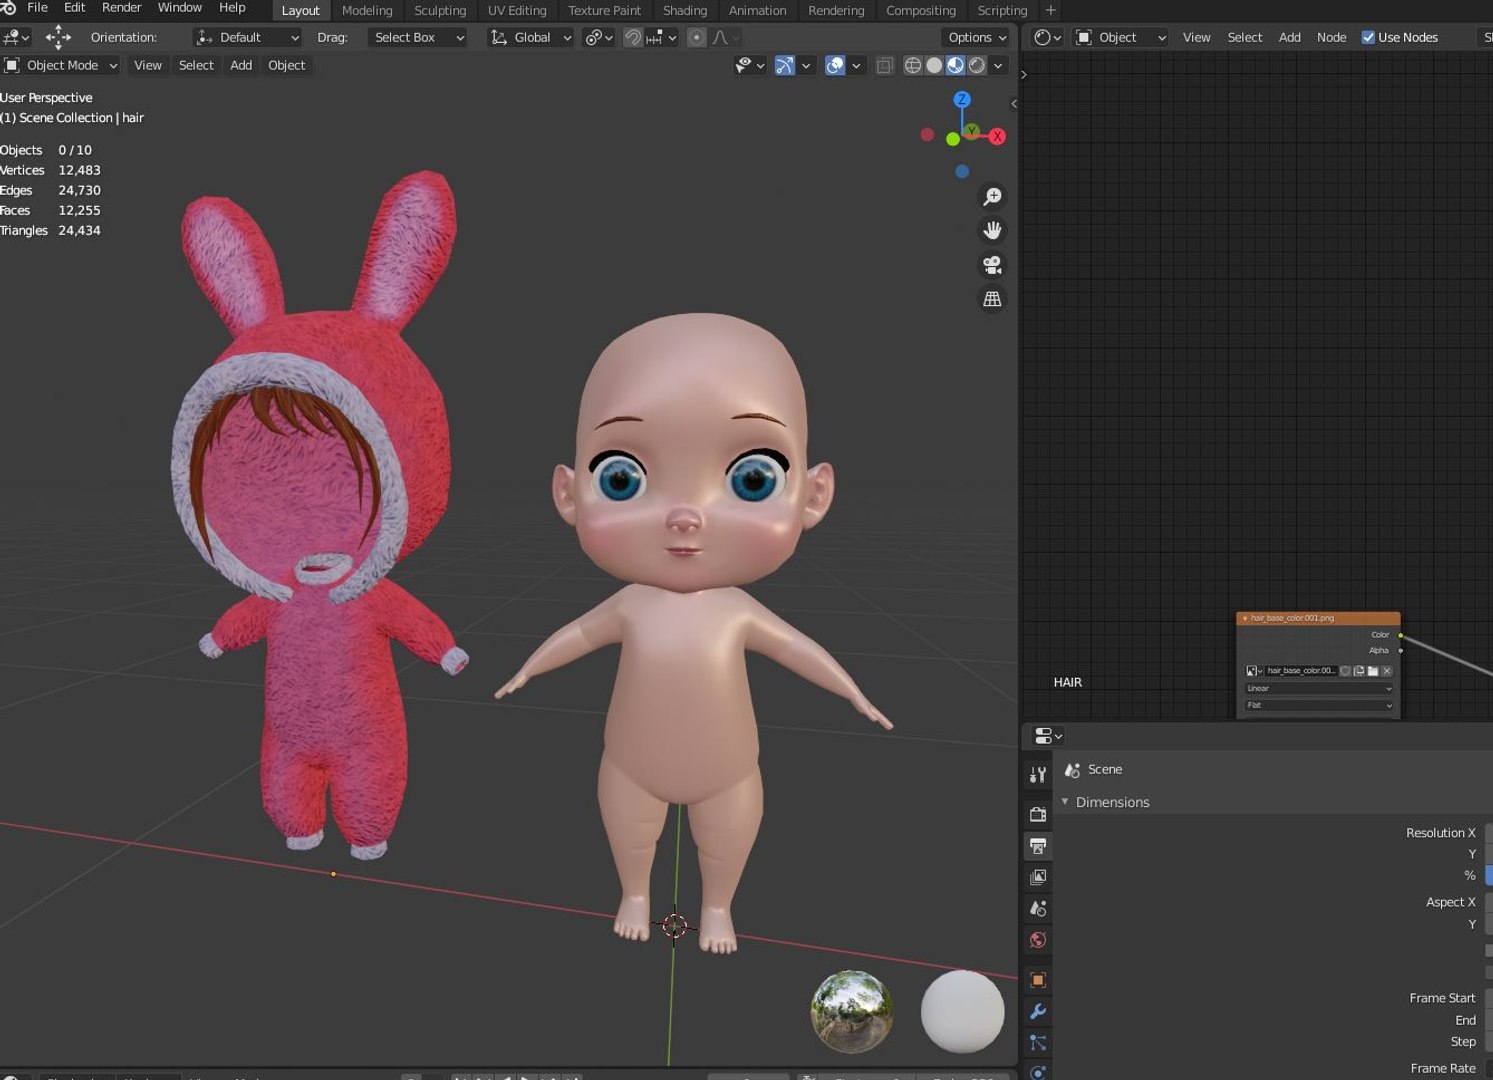Toggle the Use Nodes checkbox
The height and width of the screenshot is (1080, 1493).
1368,37
